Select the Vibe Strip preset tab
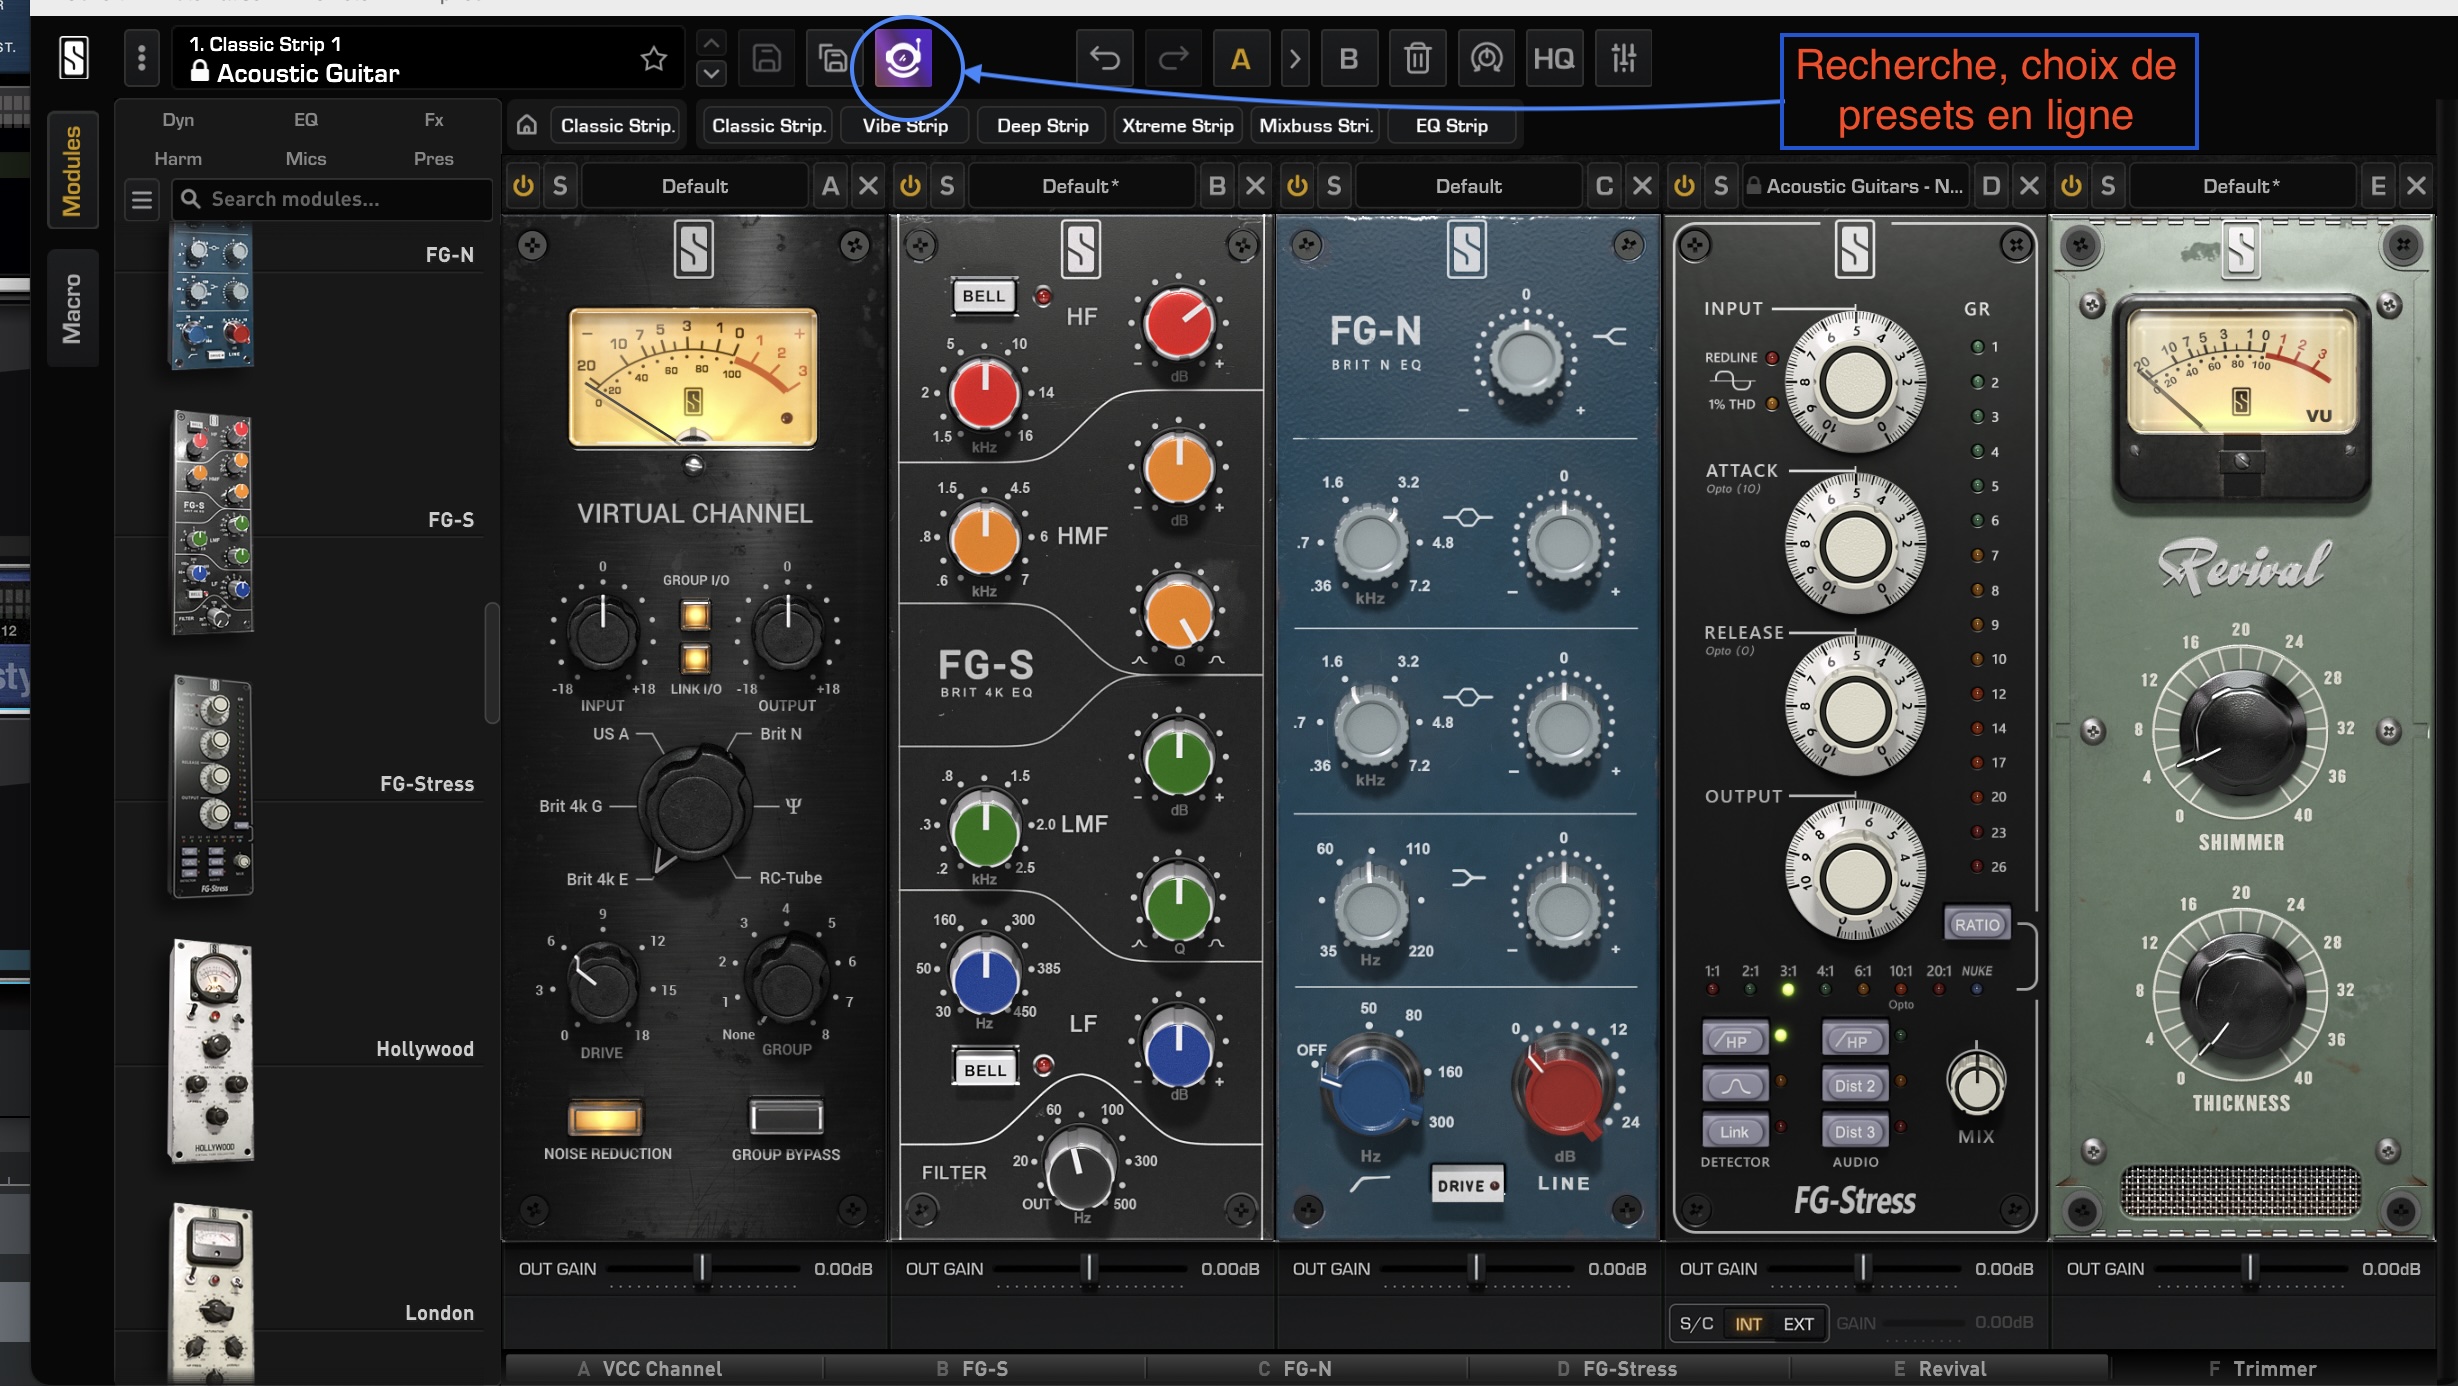The width and height of the screenshot is (2458, 1386). coord(905,126)
